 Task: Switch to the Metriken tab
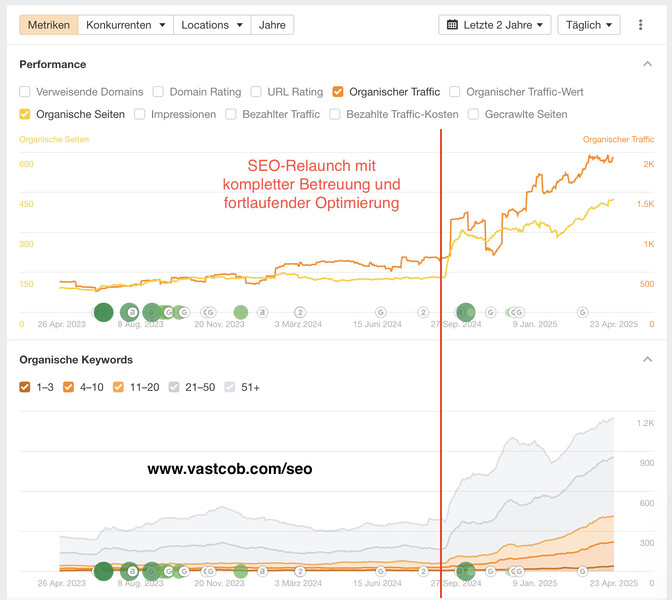(49, 25)
